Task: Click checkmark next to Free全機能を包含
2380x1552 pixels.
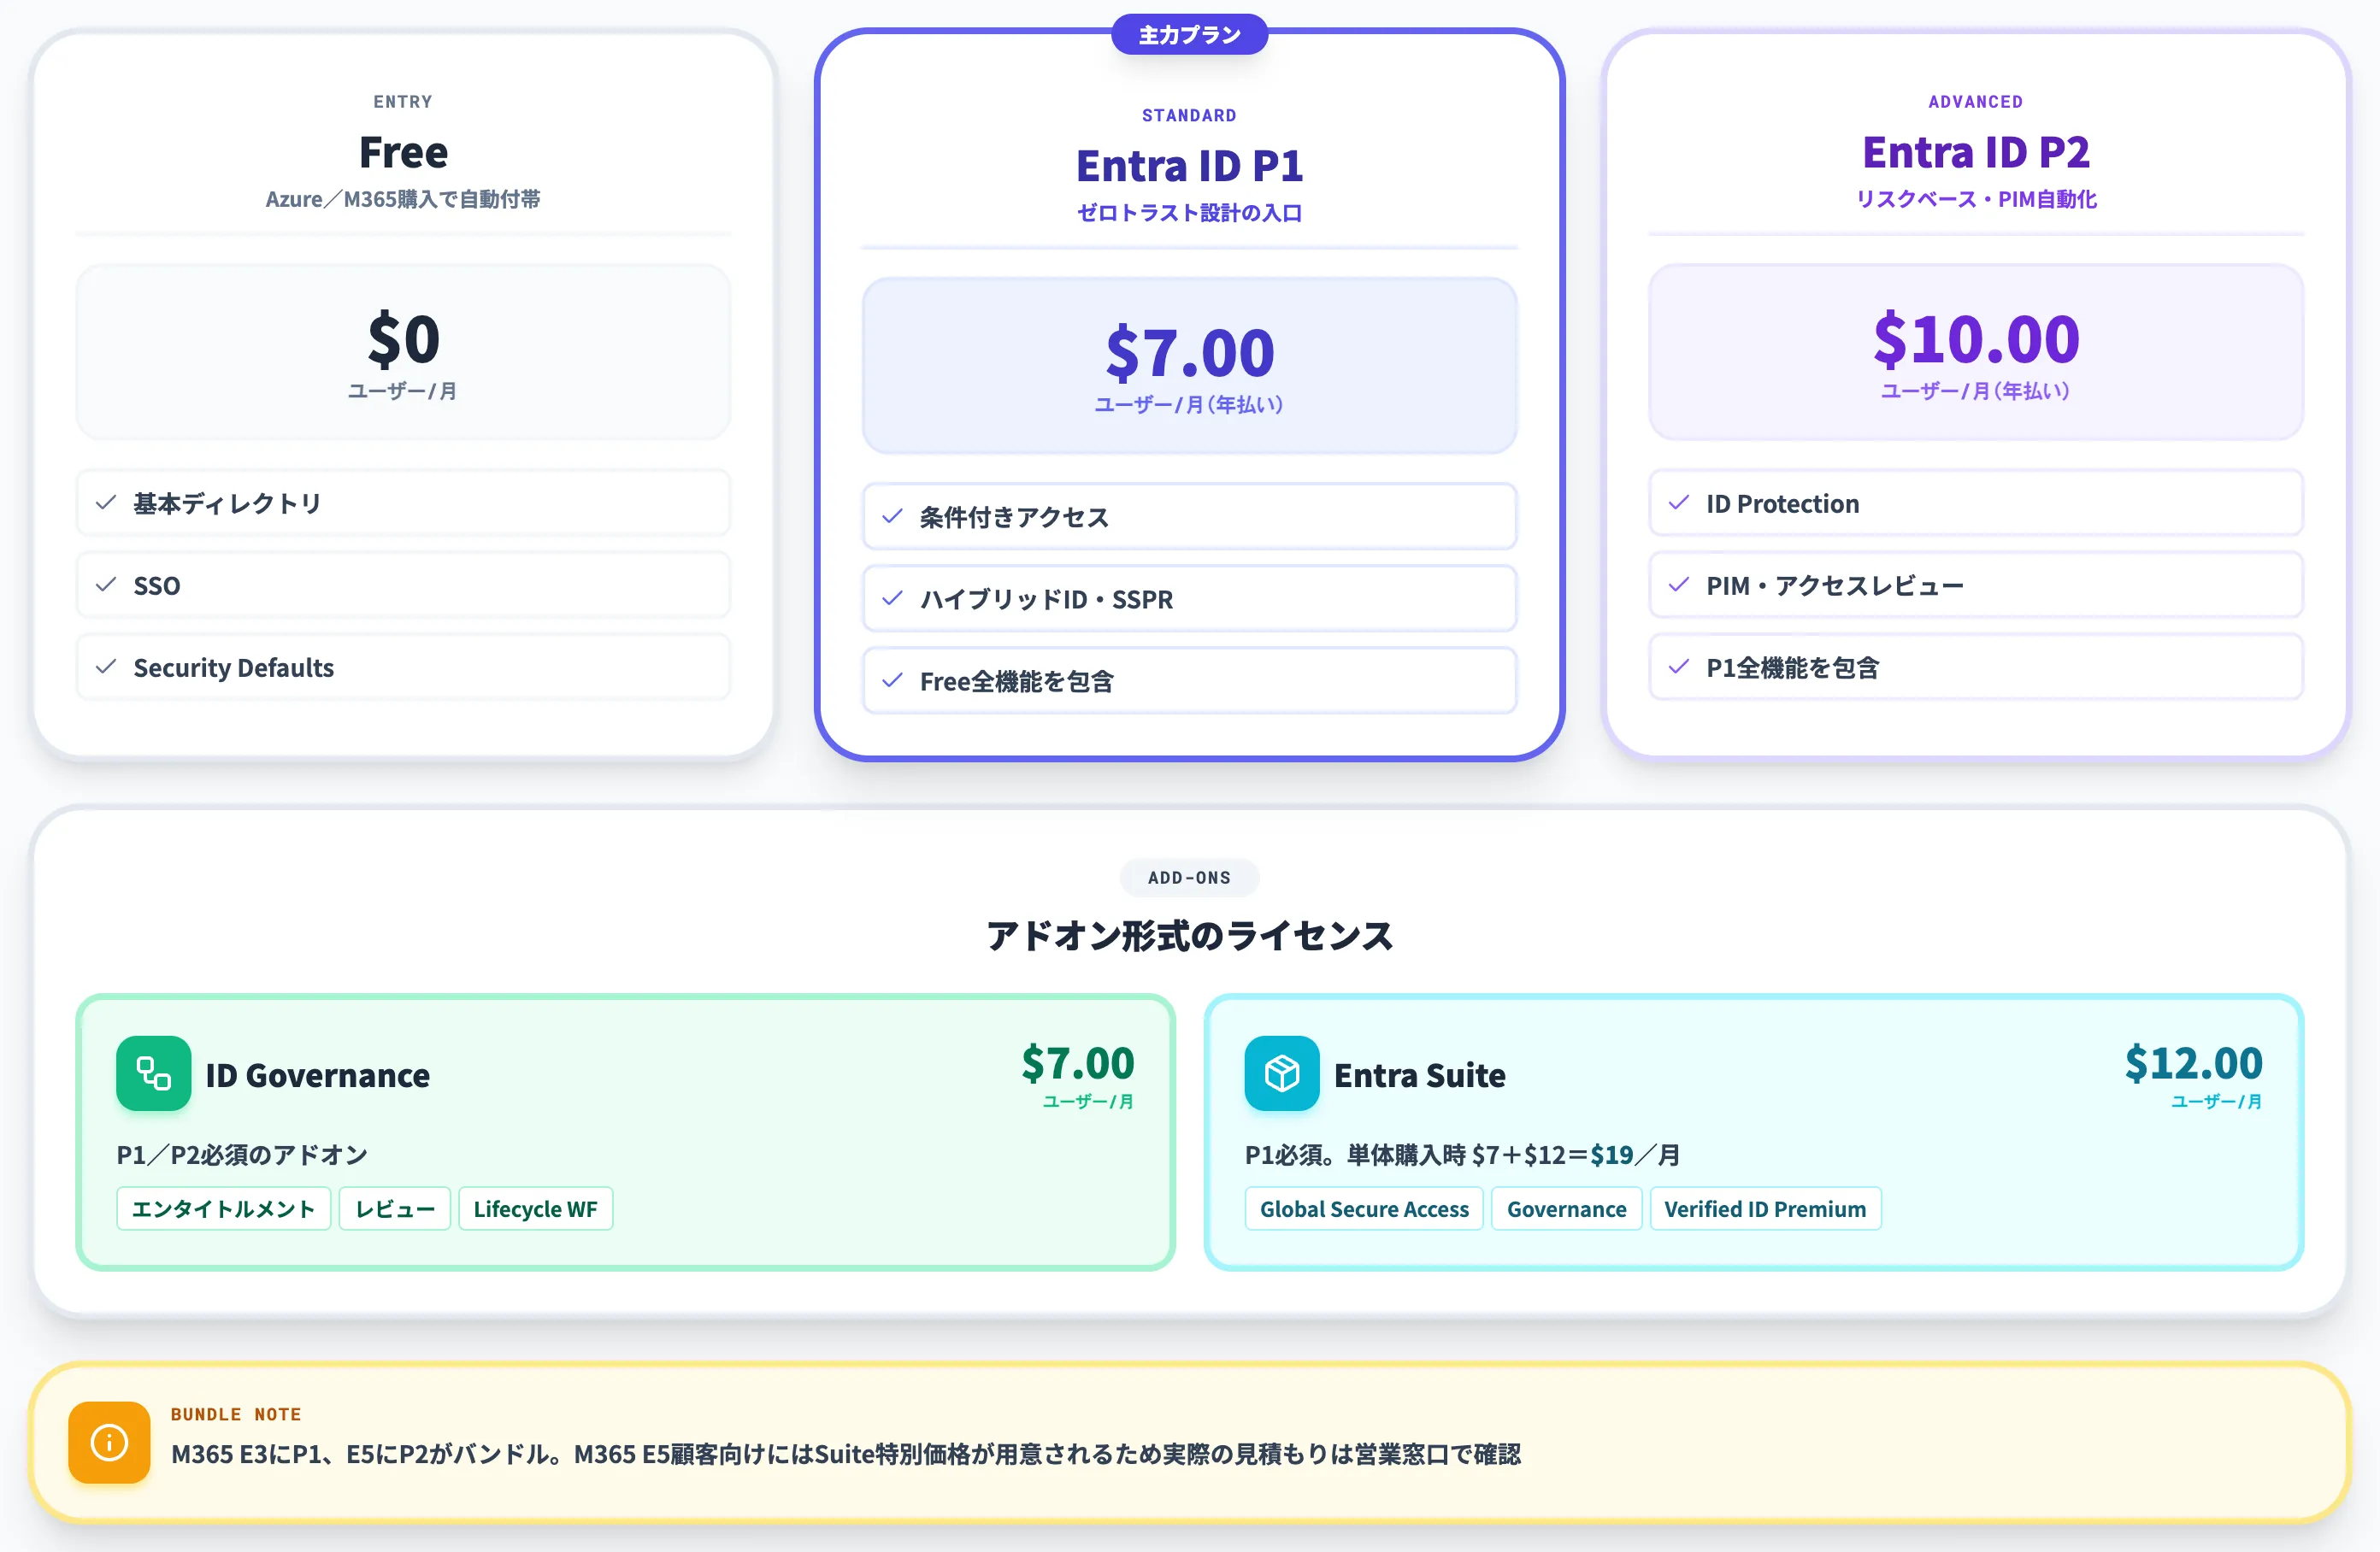Action: (x=892, y=680)
